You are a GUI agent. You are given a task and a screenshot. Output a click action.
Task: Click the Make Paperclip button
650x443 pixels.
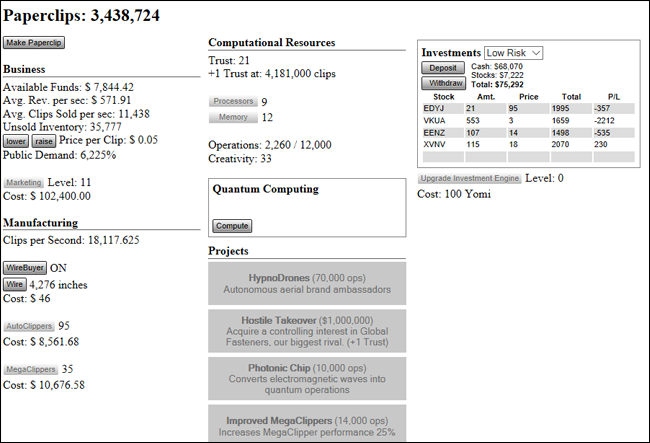click(x=34, y=43)
